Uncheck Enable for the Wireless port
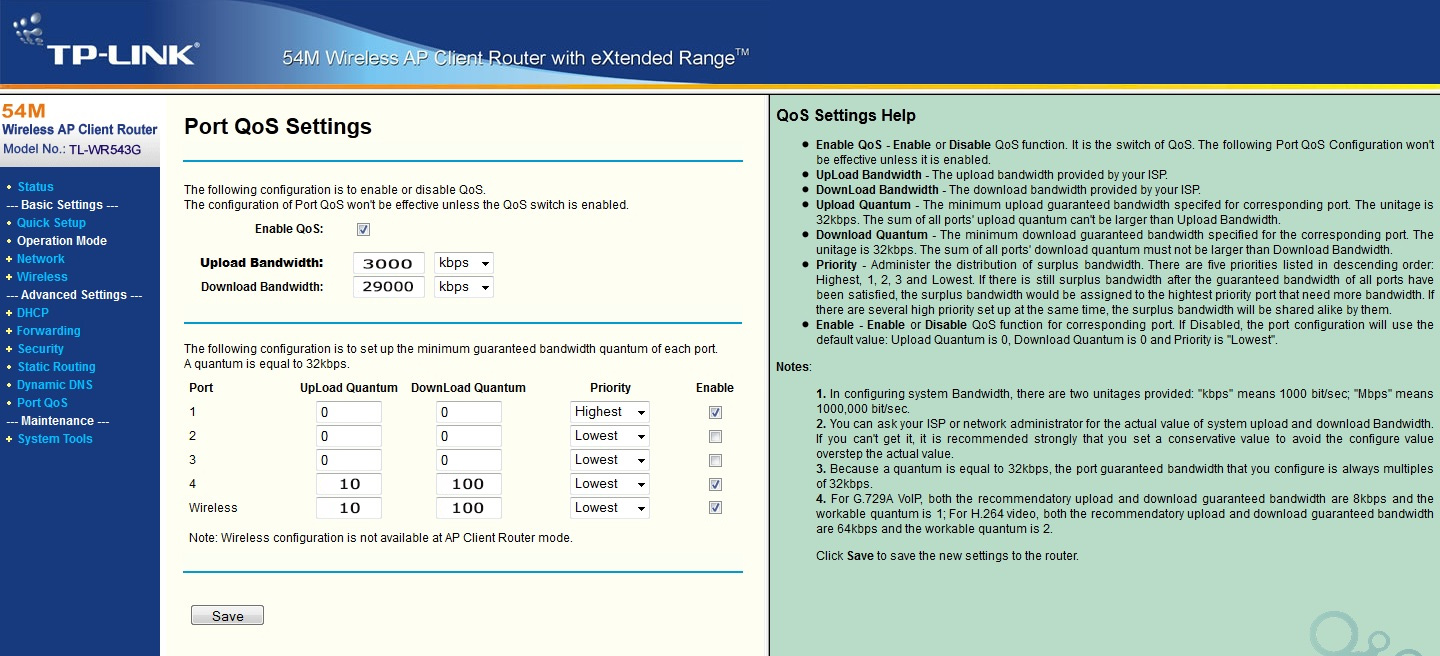 [x=715, y=508]
